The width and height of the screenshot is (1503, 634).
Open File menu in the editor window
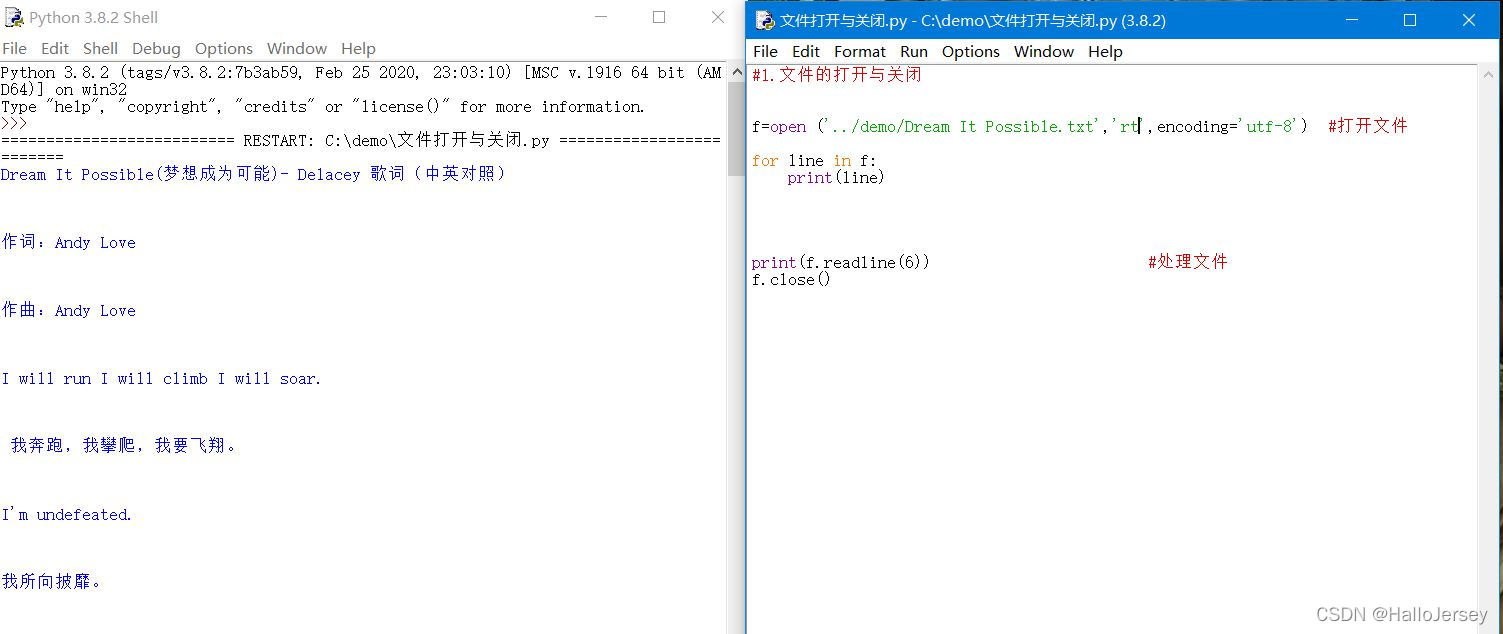[765, 51]
